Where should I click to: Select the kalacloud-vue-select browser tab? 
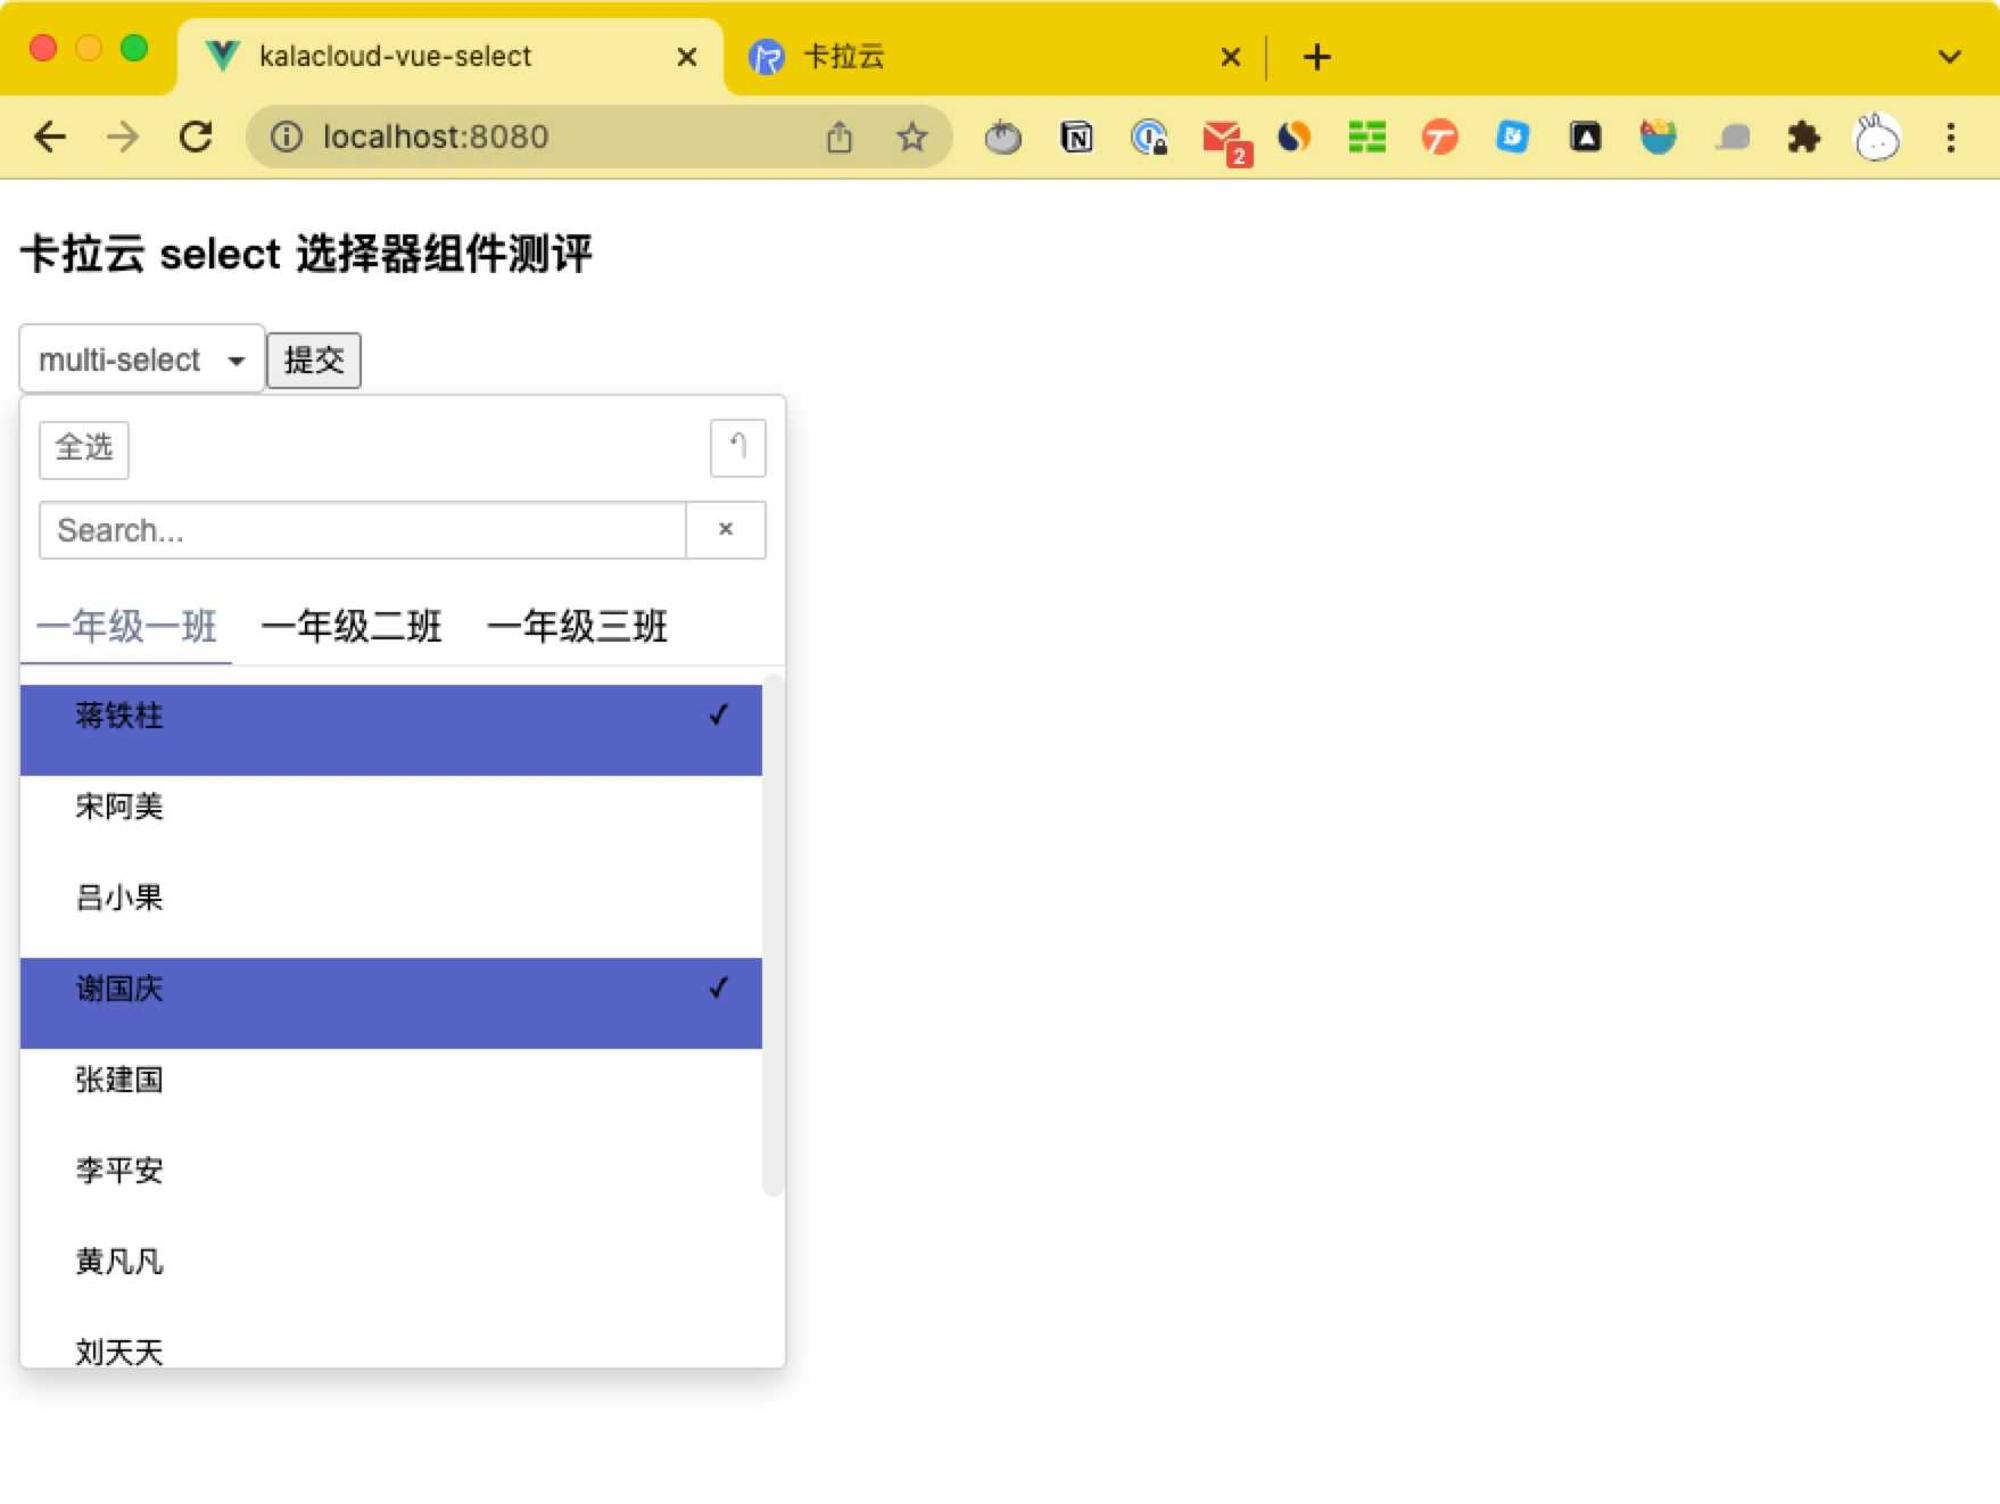(x=450, y=57)
